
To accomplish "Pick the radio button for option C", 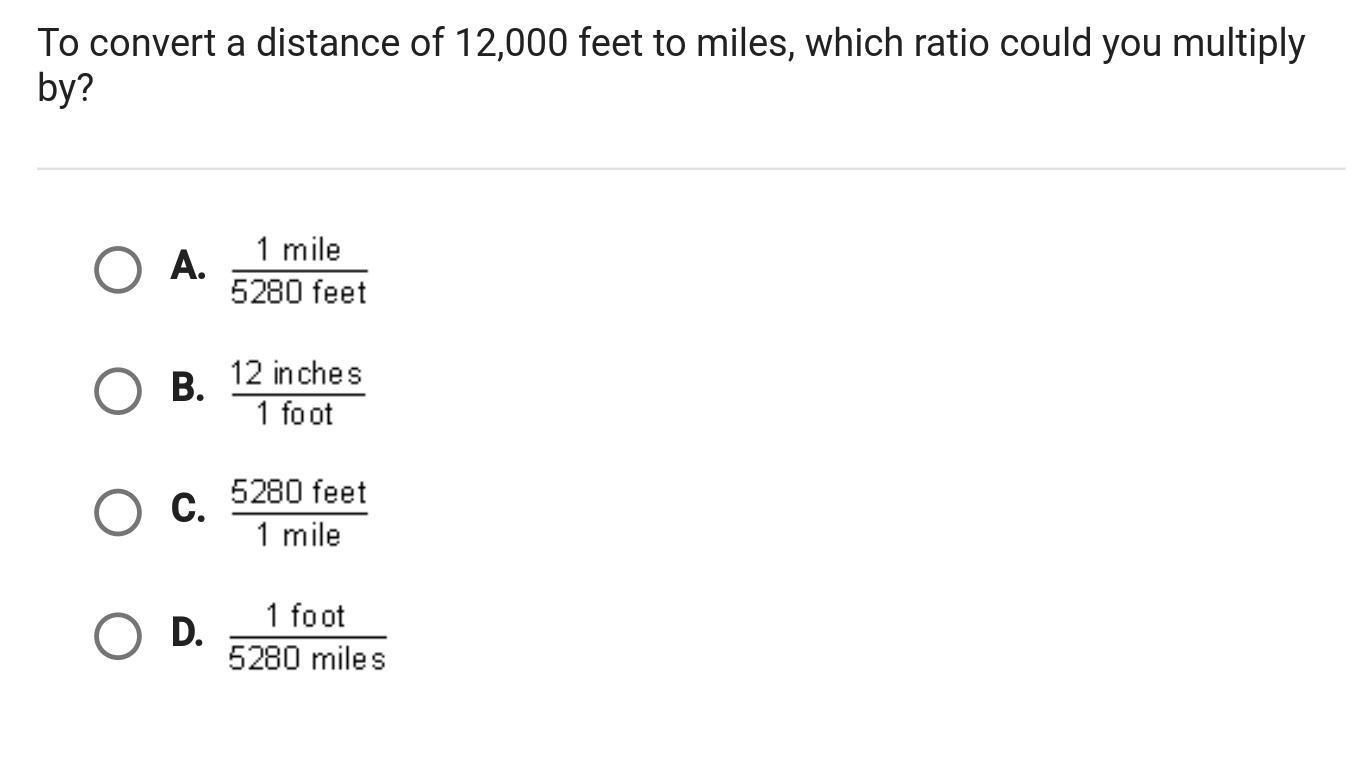I will point(117,513).
